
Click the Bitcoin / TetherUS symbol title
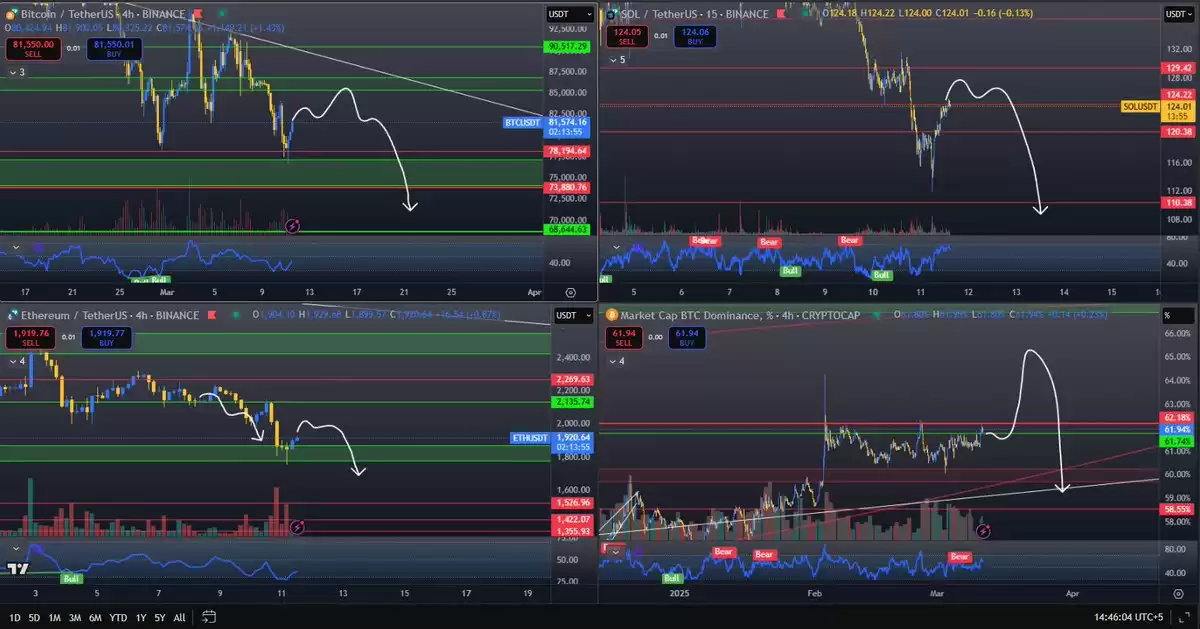click(68, 14)
